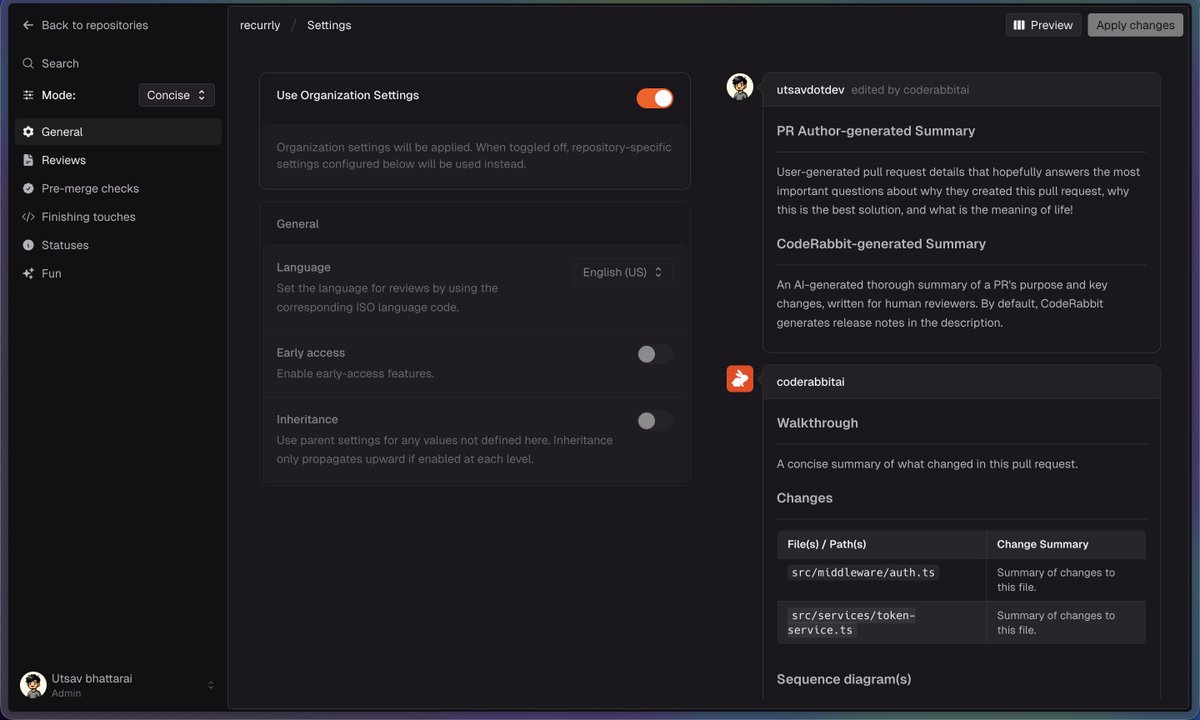This screenshot has width=1200, height=720.
Task: Click the utsavdotdev username in preview
Action: click(x=810, y=90)
